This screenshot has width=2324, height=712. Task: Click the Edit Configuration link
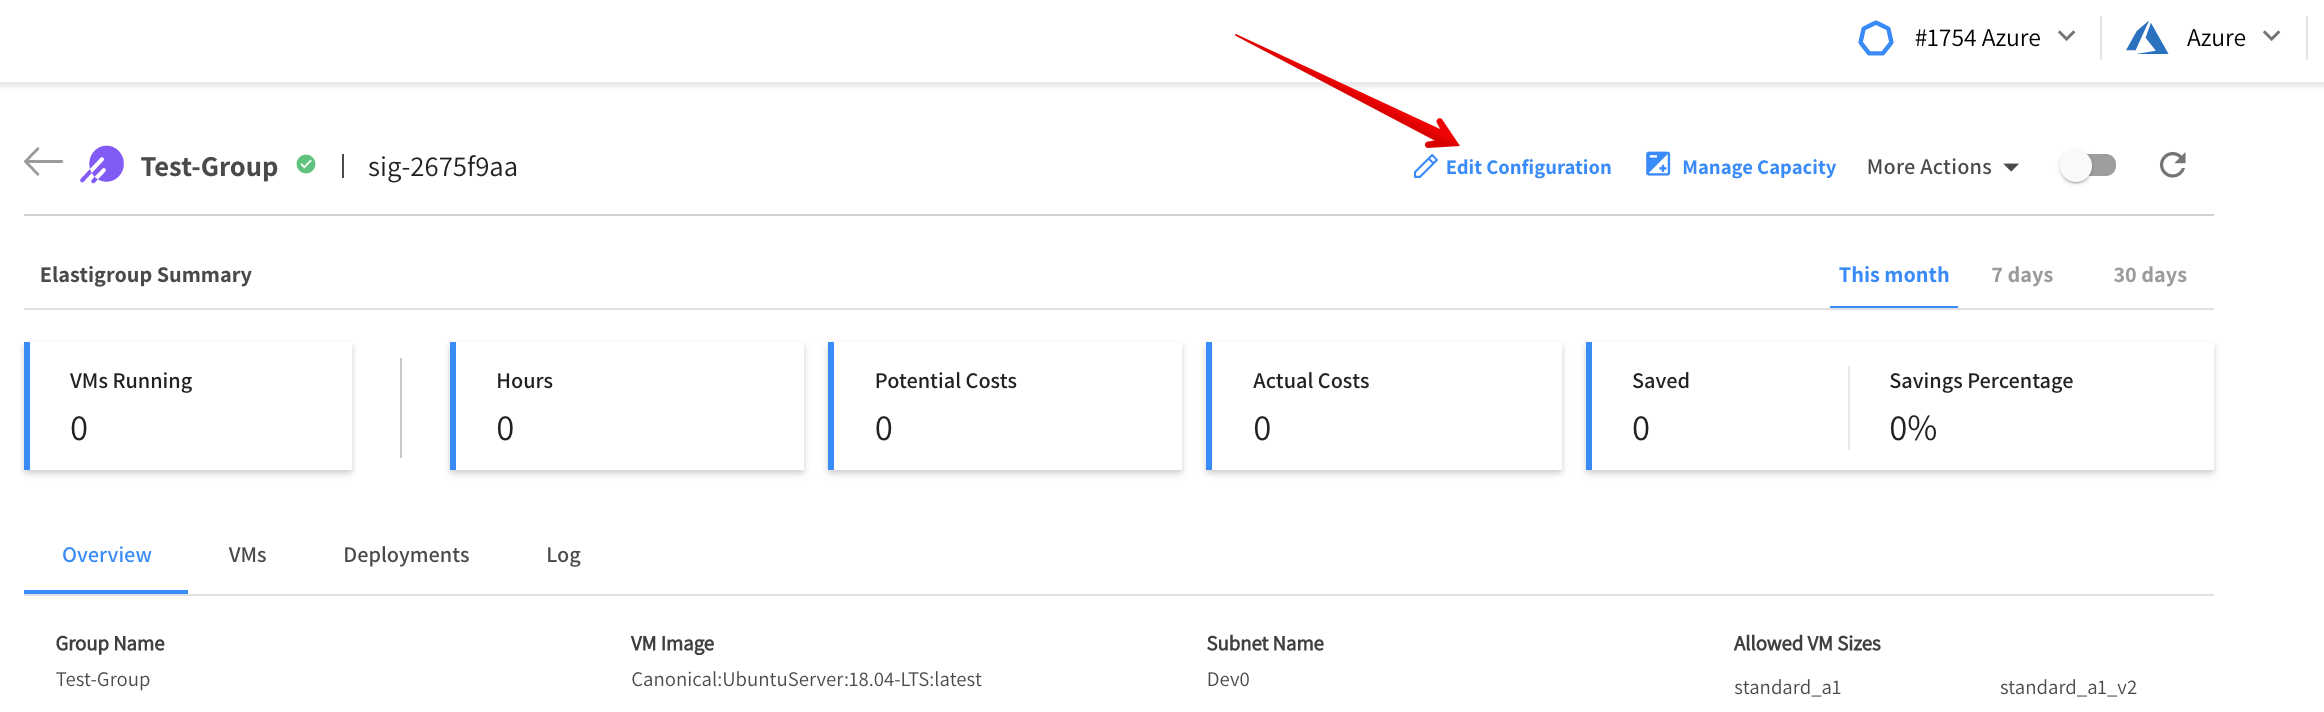click(1528, 167)
